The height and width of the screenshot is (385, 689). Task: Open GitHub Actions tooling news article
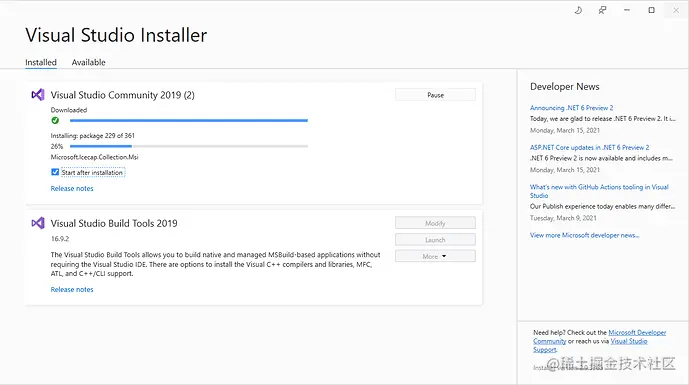[599, 191]
